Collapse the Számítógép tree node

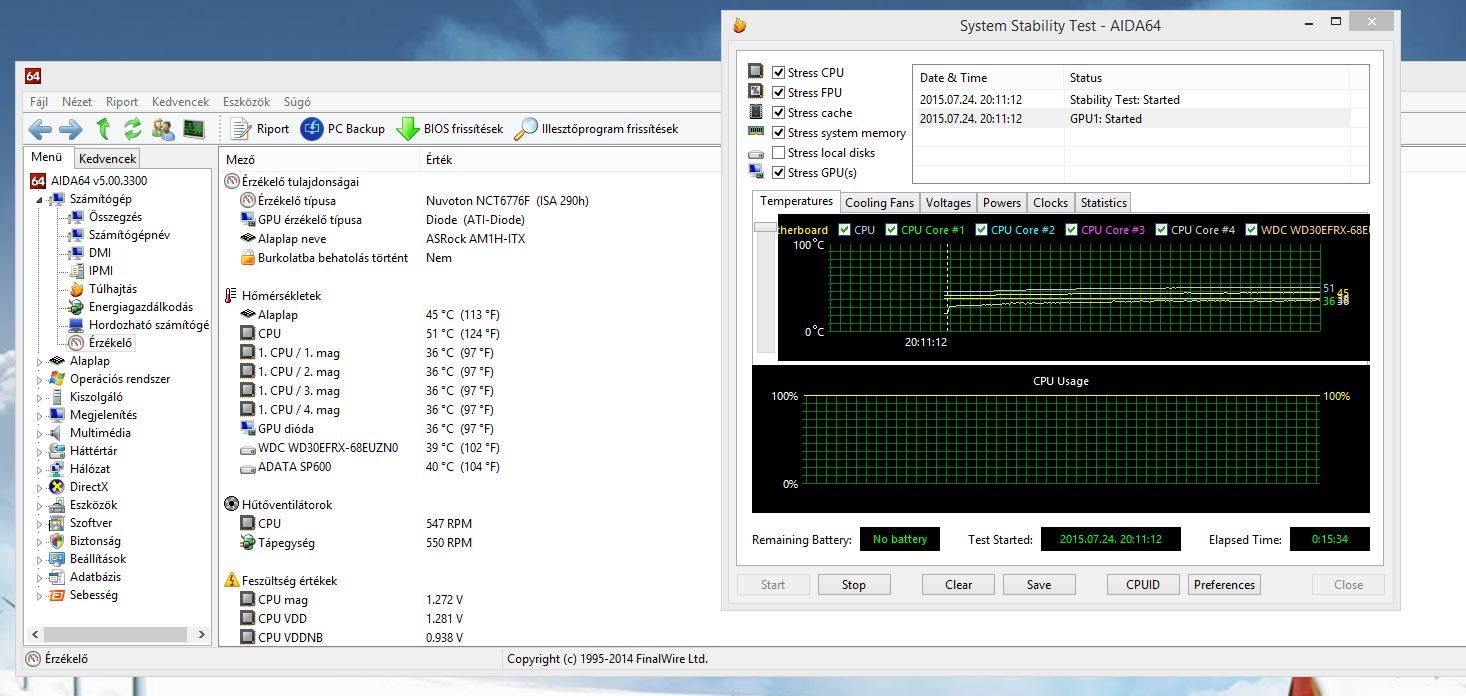click(40, 199)
